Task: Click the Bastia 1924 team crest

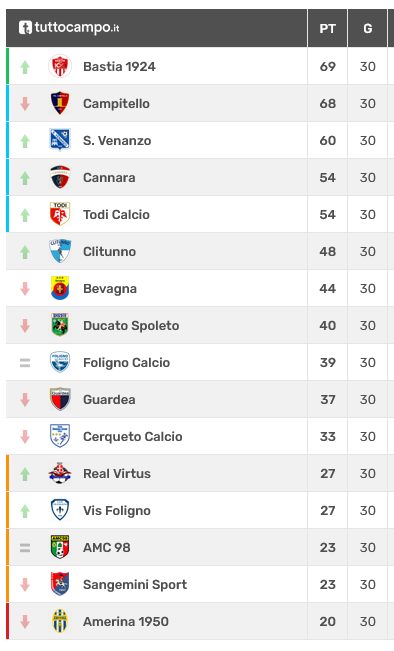Action: click(x=60, y=66)
